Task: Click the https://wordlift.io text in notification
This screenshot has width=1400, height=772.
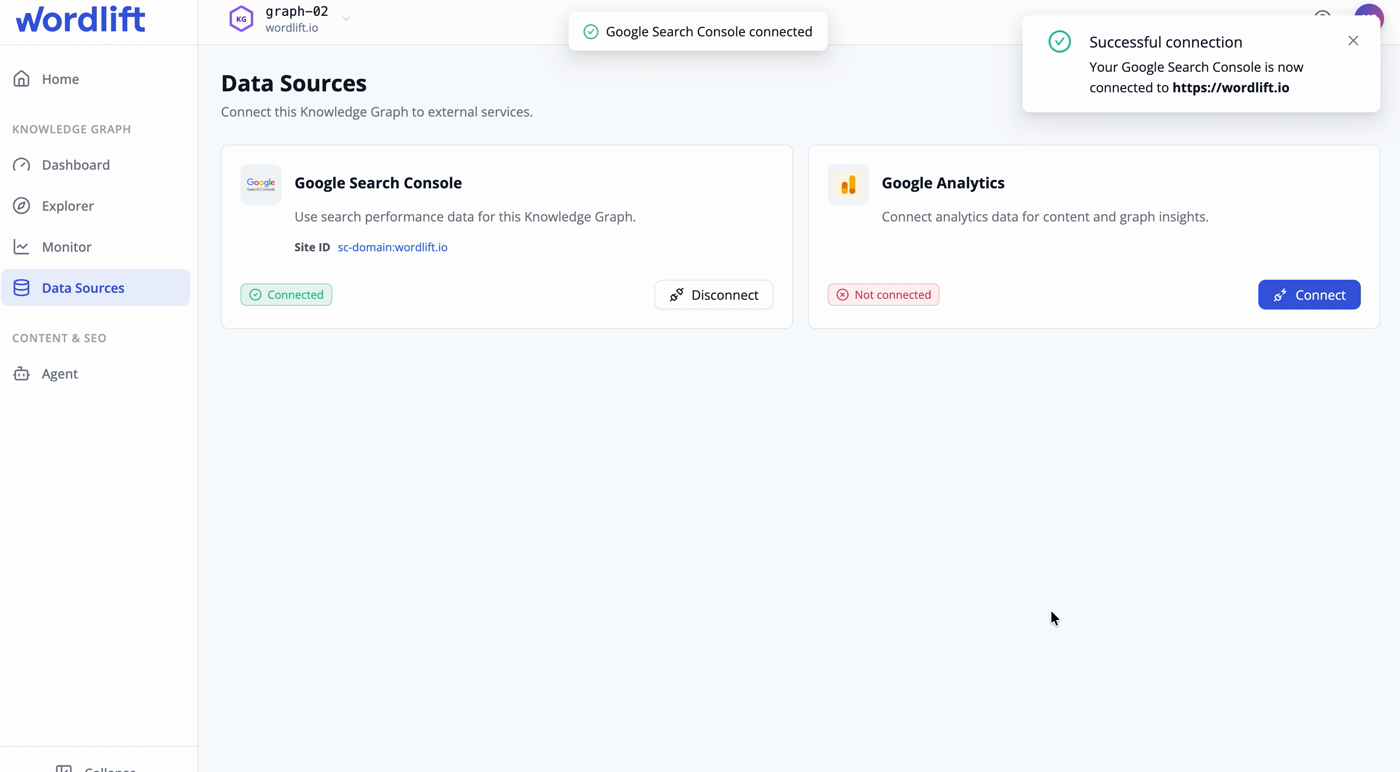Action: [x=1230, y=88]
